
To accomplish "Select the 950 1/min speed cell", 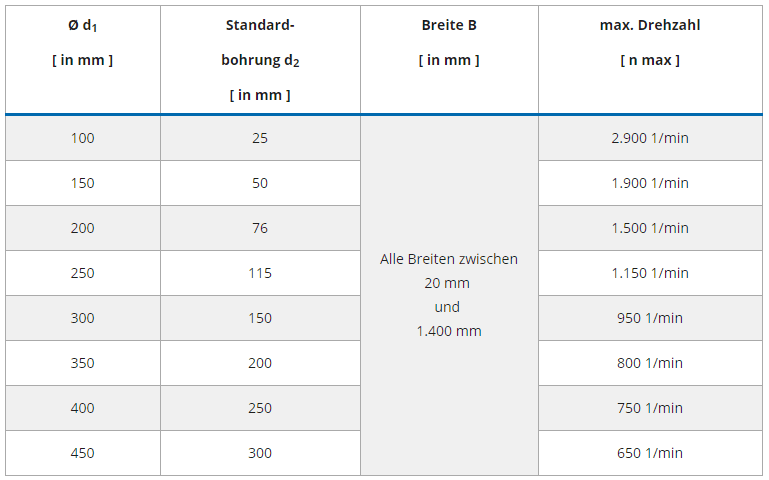I will 650,318.
